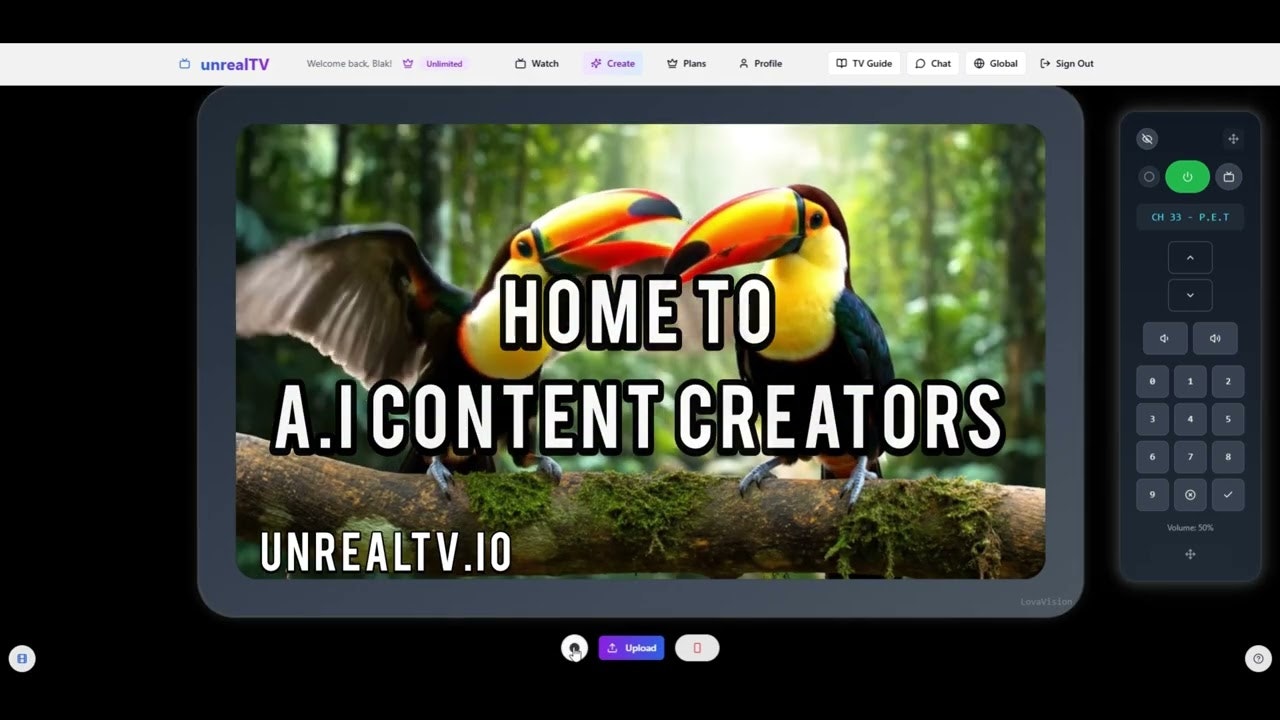Click the circle record button on remote

1149,177
